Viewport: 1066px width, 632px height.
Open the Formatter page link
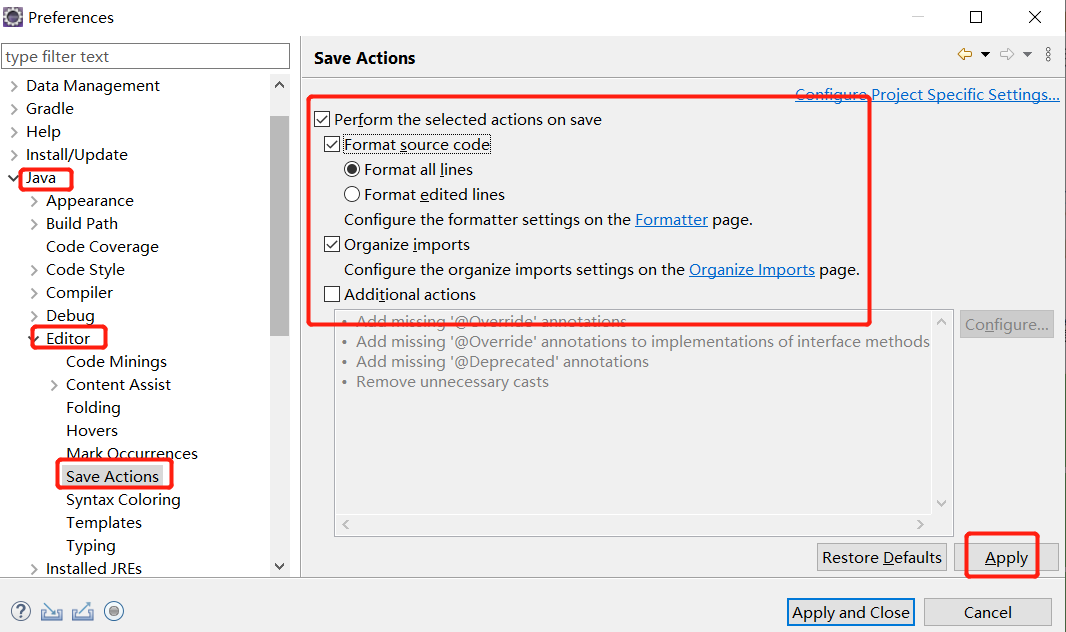[x=671, y=220]
